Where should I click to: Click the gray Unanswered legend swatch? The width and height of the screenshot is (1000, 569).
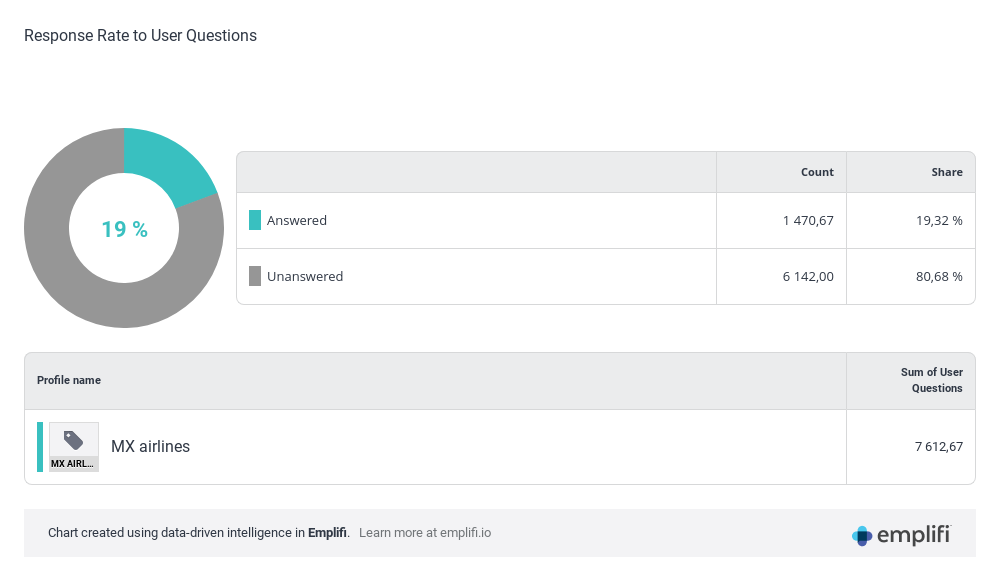click(x=255, y=276)
